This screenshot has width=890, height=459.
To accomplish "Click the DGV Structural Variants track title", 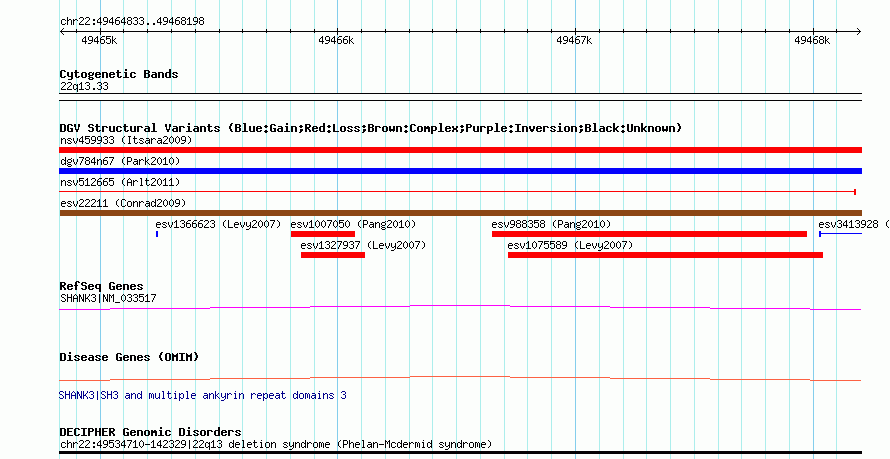I will pyautogui.click(x=371, y=128).
